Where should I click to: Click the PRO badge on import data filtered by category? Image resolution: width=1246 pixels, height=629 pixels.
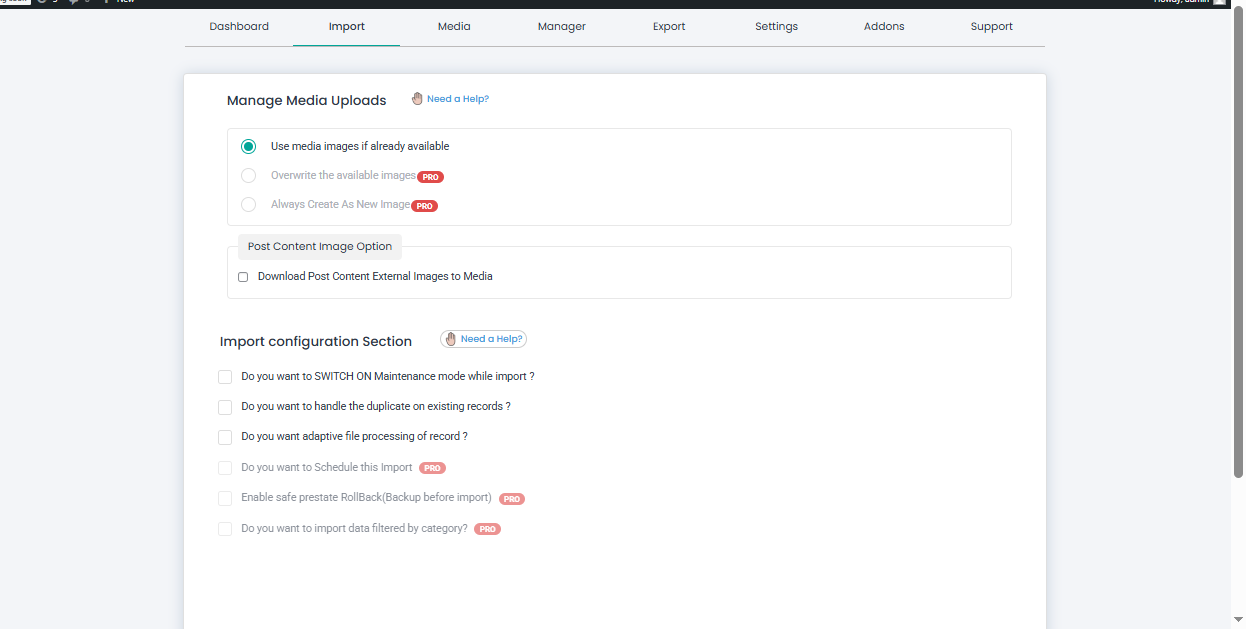coord(487,528)
